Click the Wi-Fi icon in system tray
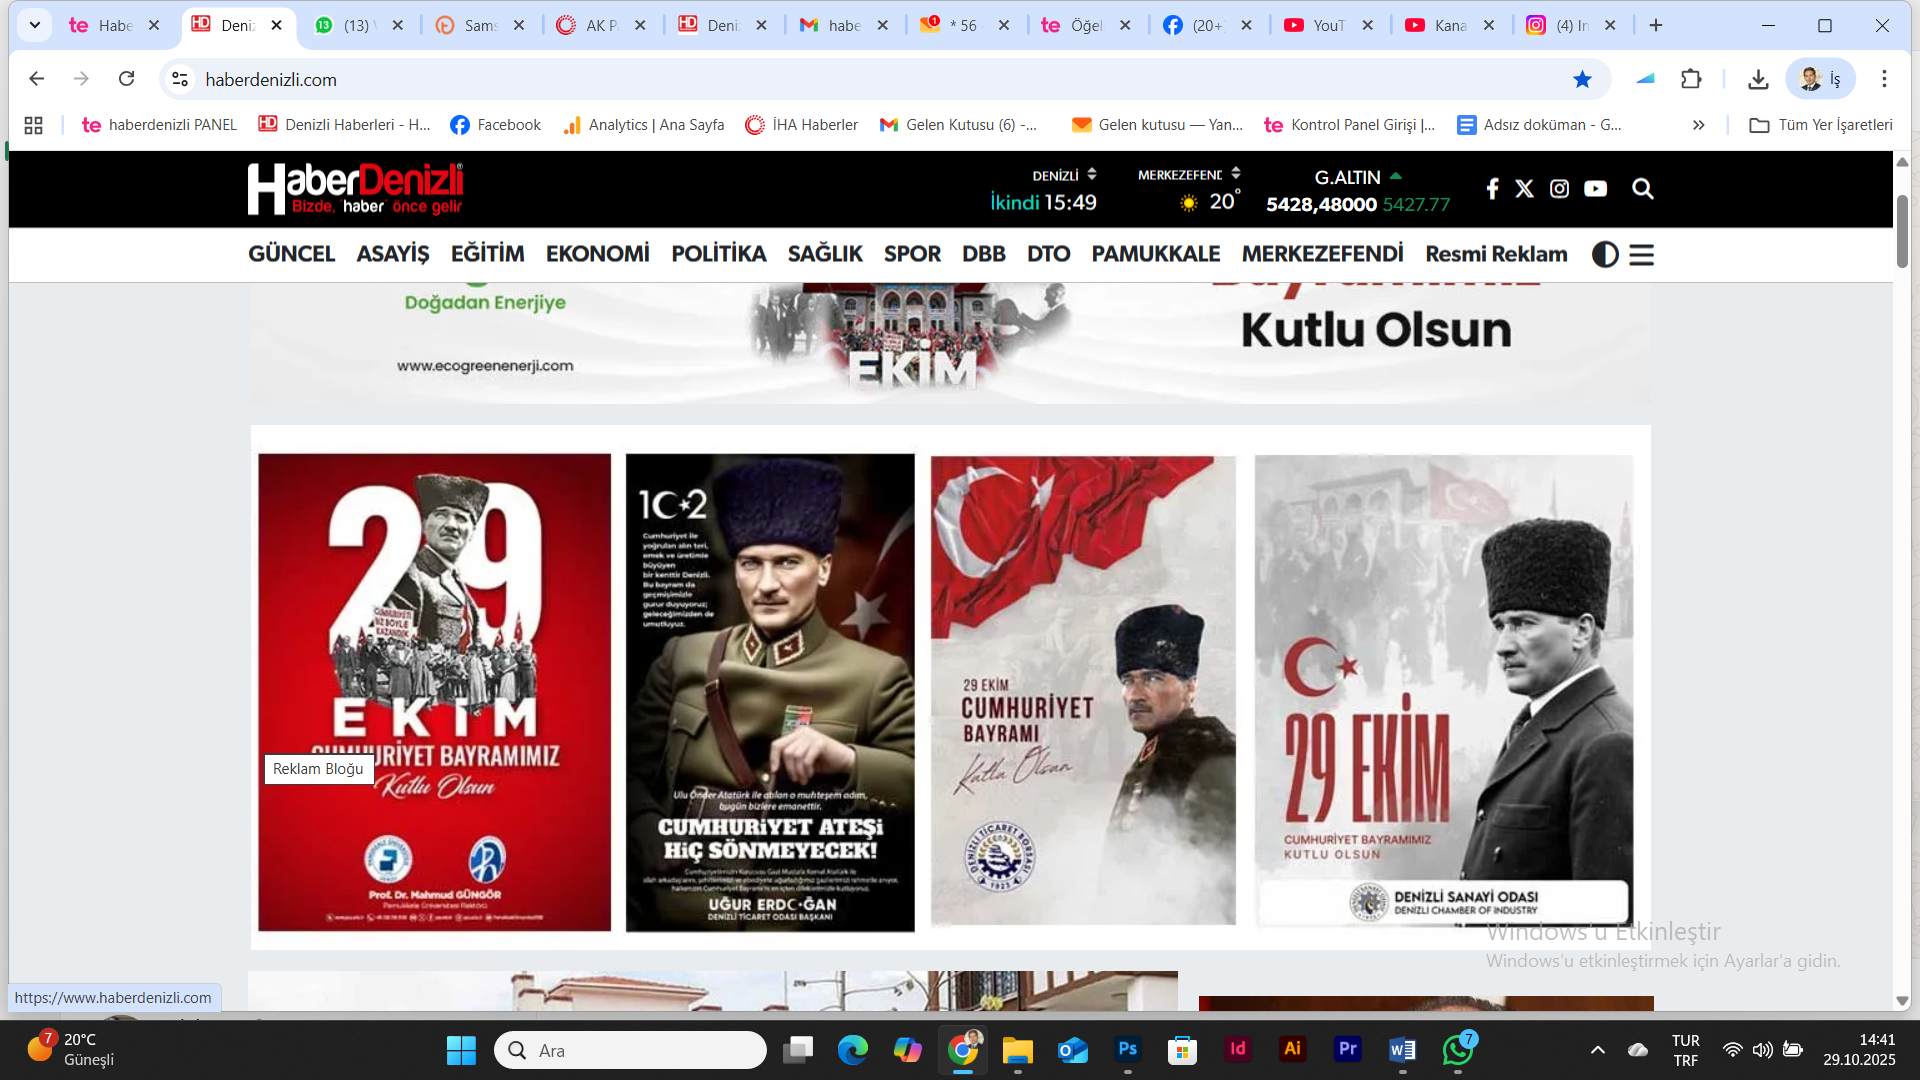The height and width of the screenshot is (1080, 1920). (x=1732, y=1050)
